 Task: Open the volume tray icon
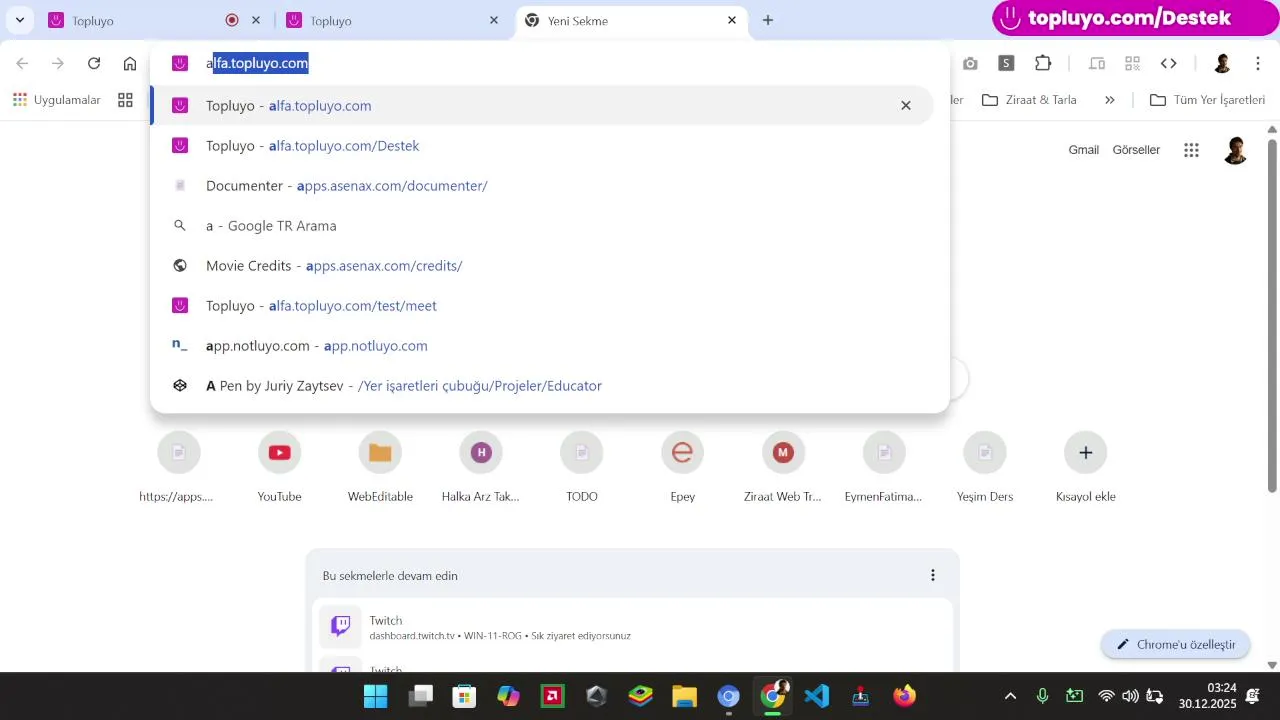tap(1130, 696)
